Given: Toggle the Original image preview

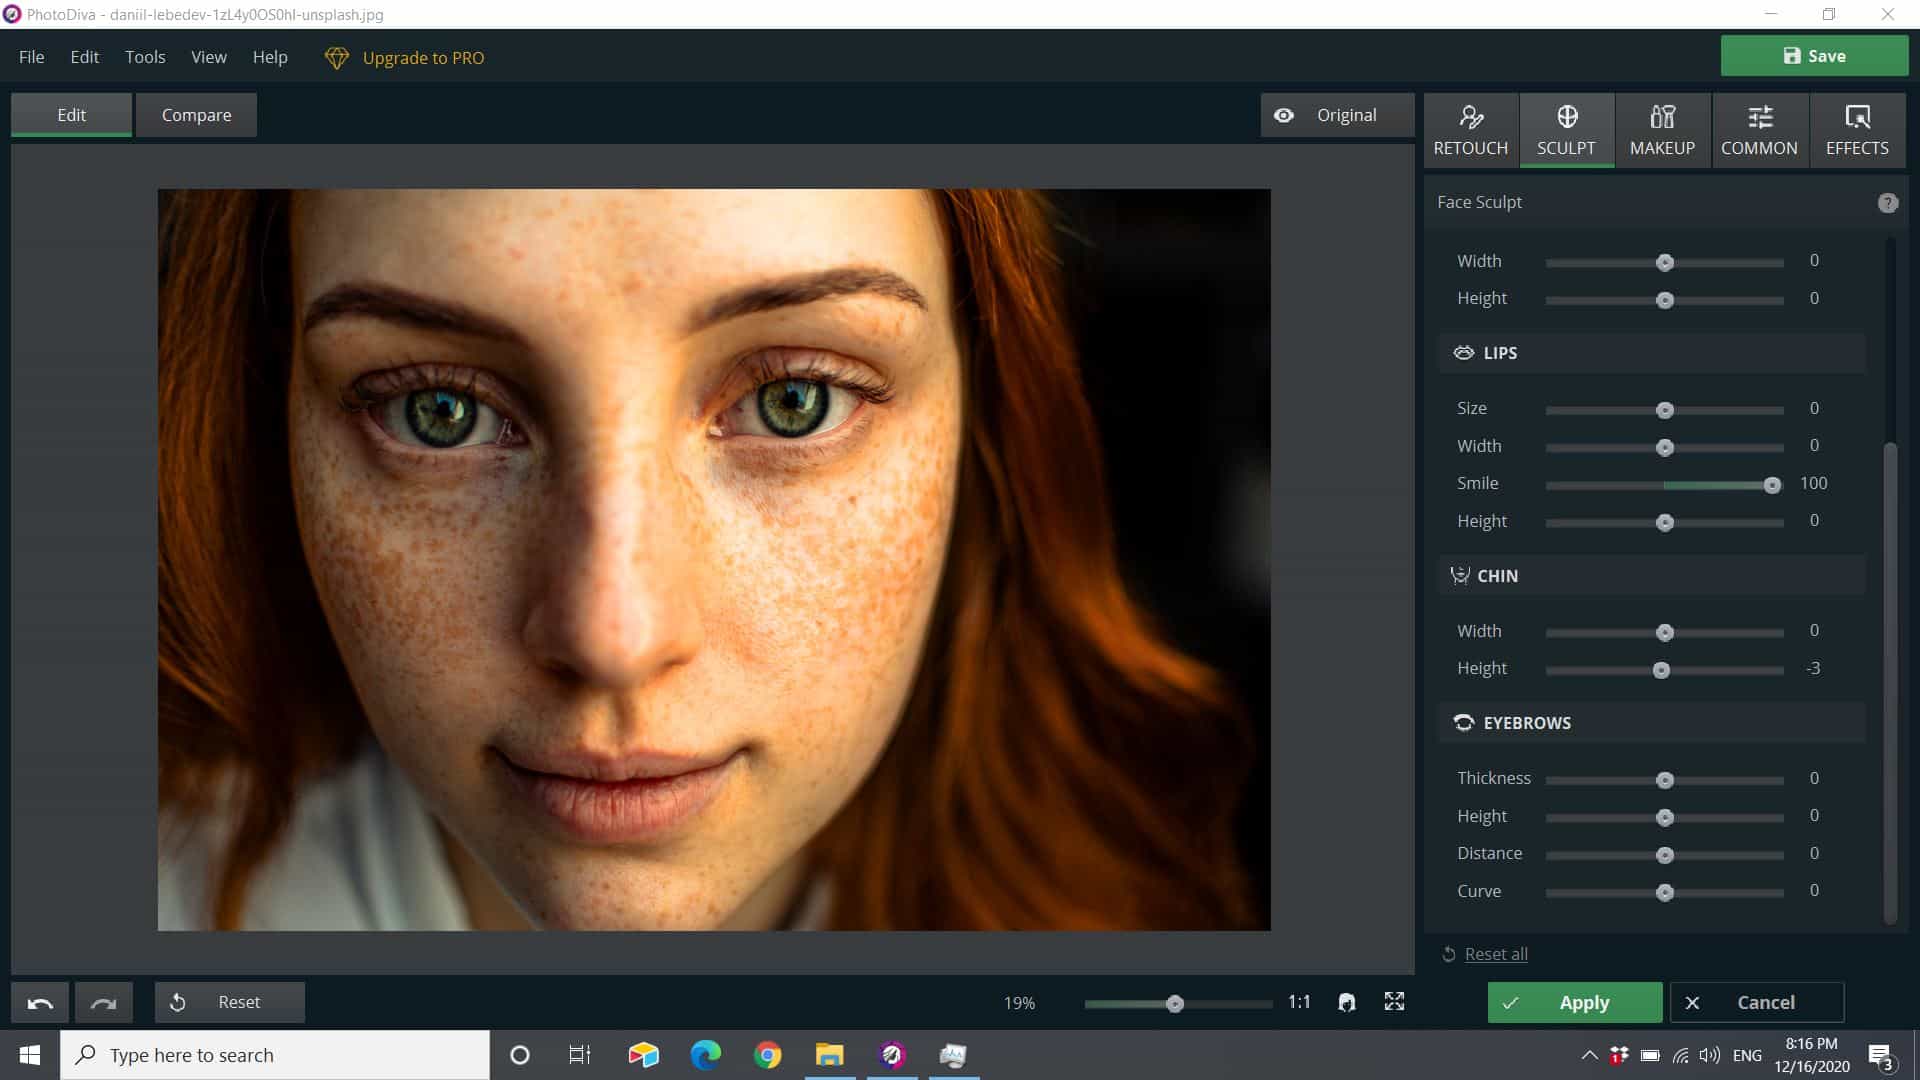Looking at the screenshot, I should pos(1336,114).
